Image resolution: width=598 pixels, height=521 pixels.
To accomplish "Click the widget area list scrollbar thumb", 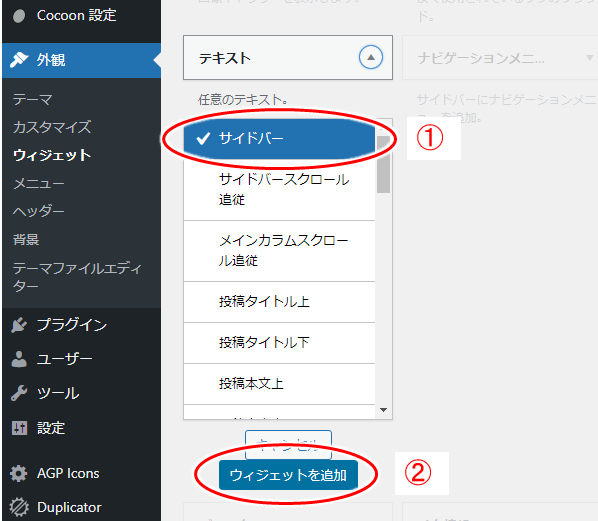I will click(383, 164).
